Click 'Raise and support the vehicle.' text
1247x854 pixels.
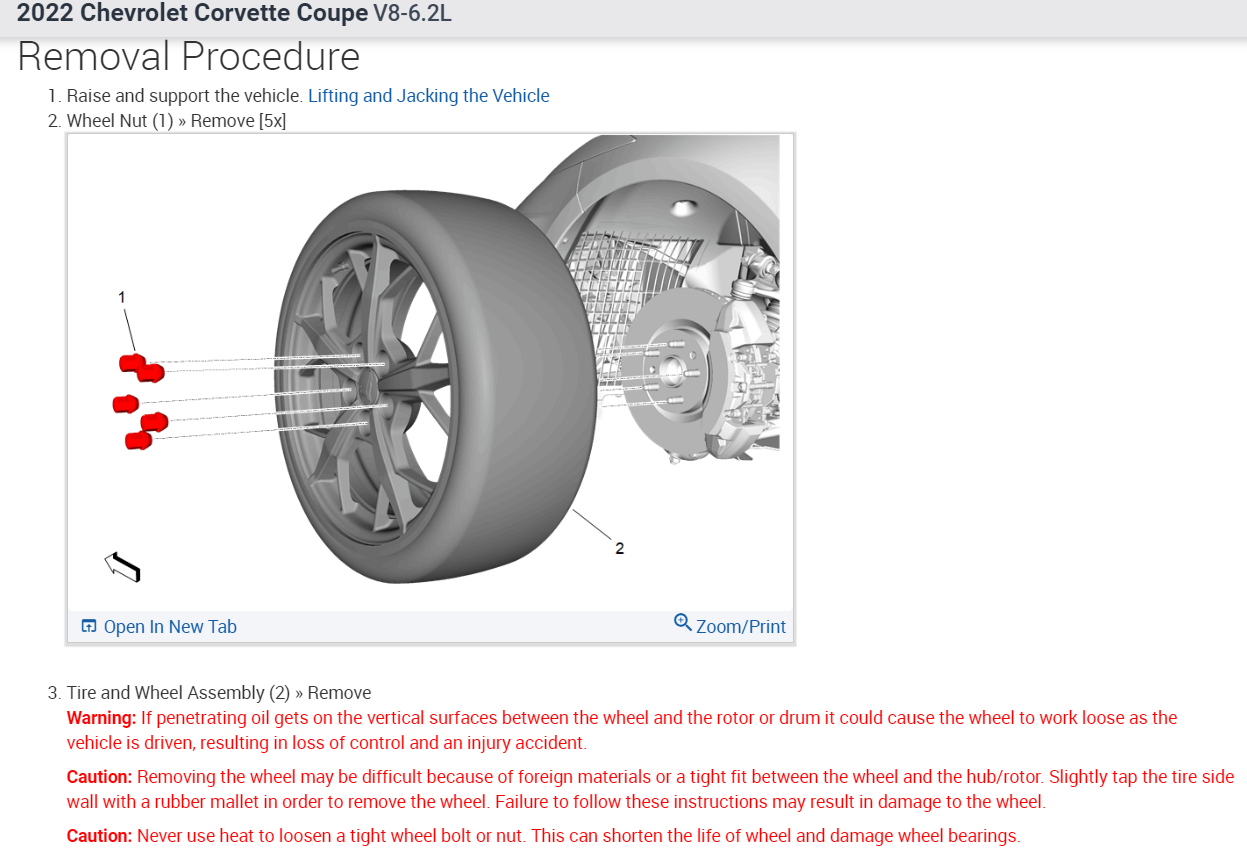point(185,96)
